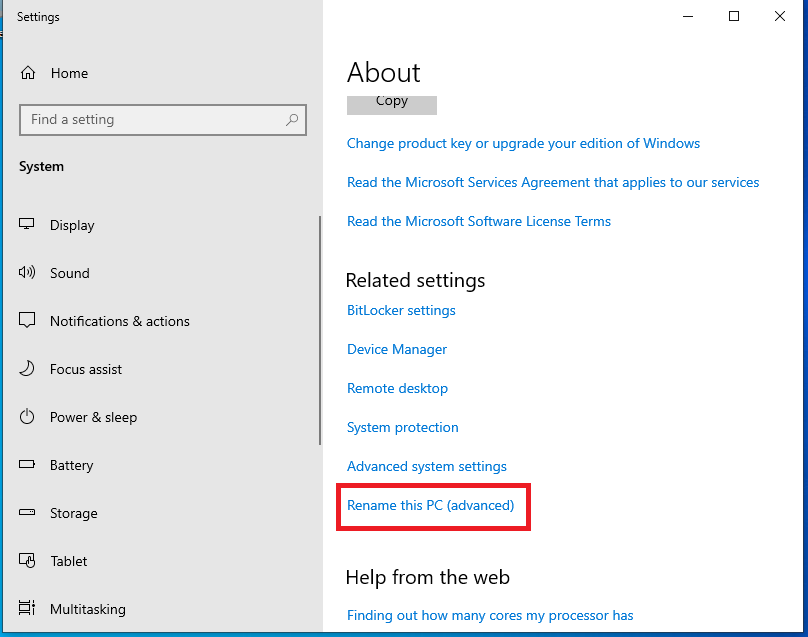
Task: Click the Notifications & actions icon
Action: point(28,321)
